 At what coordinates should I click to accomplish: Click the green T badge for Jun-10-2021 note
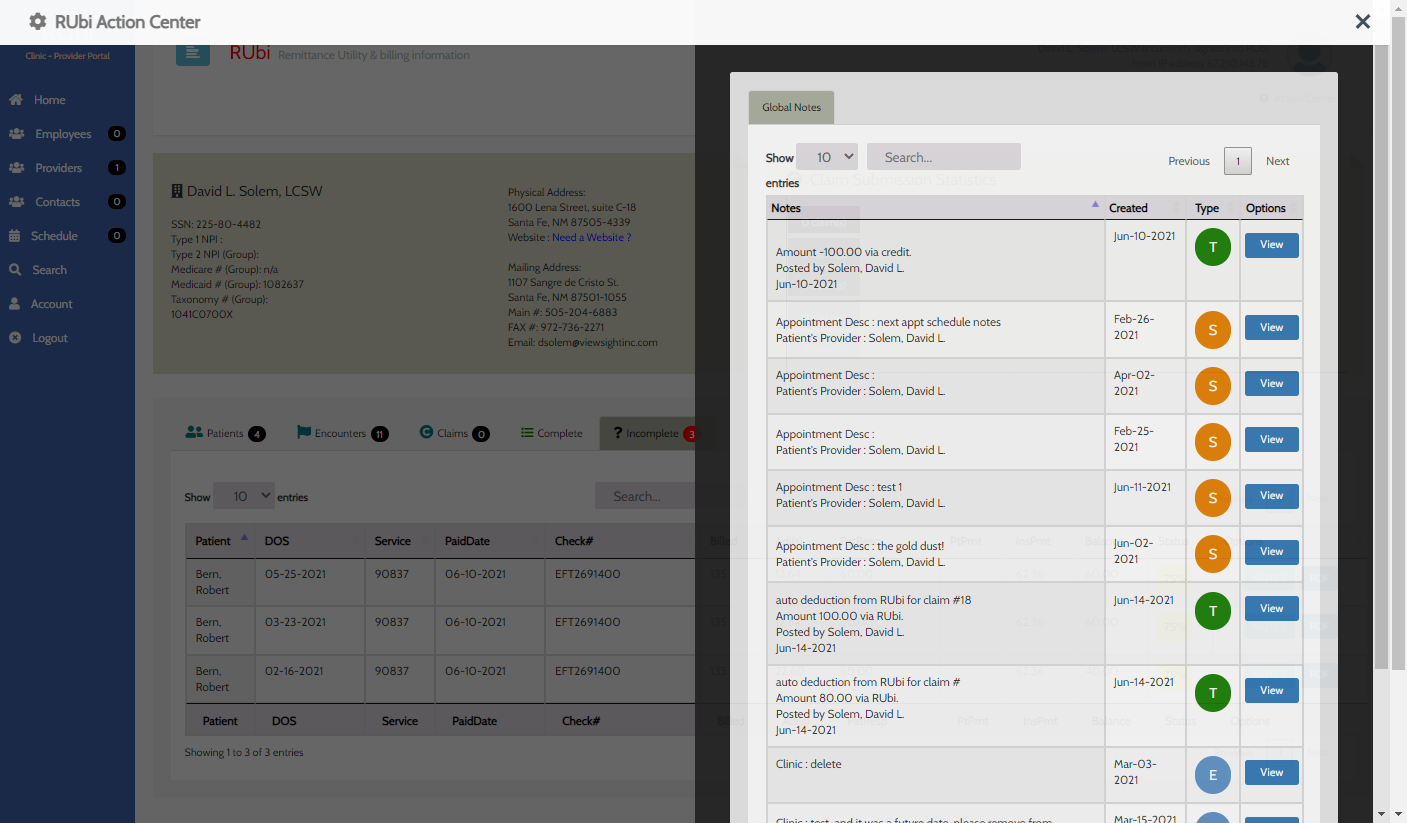tap(1212, 247)
